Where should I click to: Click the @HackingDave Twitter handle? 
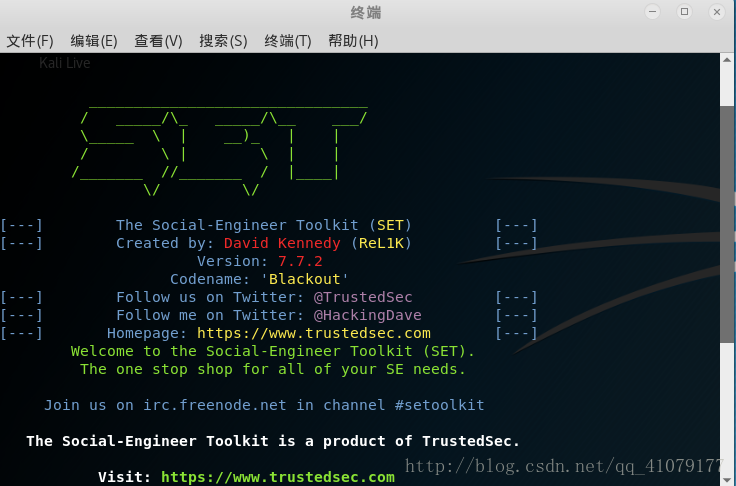pos(368,315)
